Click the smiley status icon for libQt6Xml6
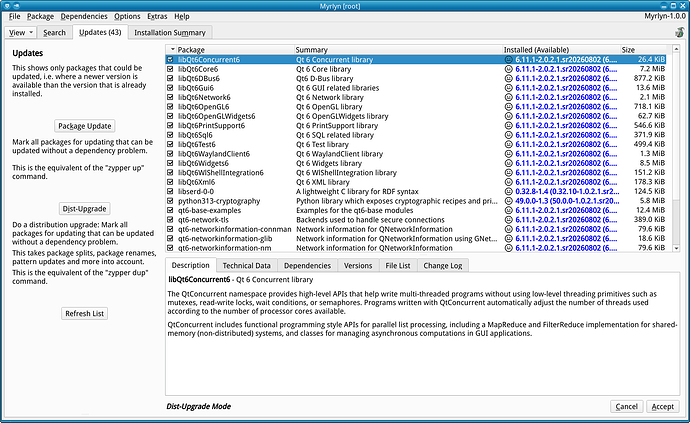Screen dimensions: 690x423 [x=508, y=182]
